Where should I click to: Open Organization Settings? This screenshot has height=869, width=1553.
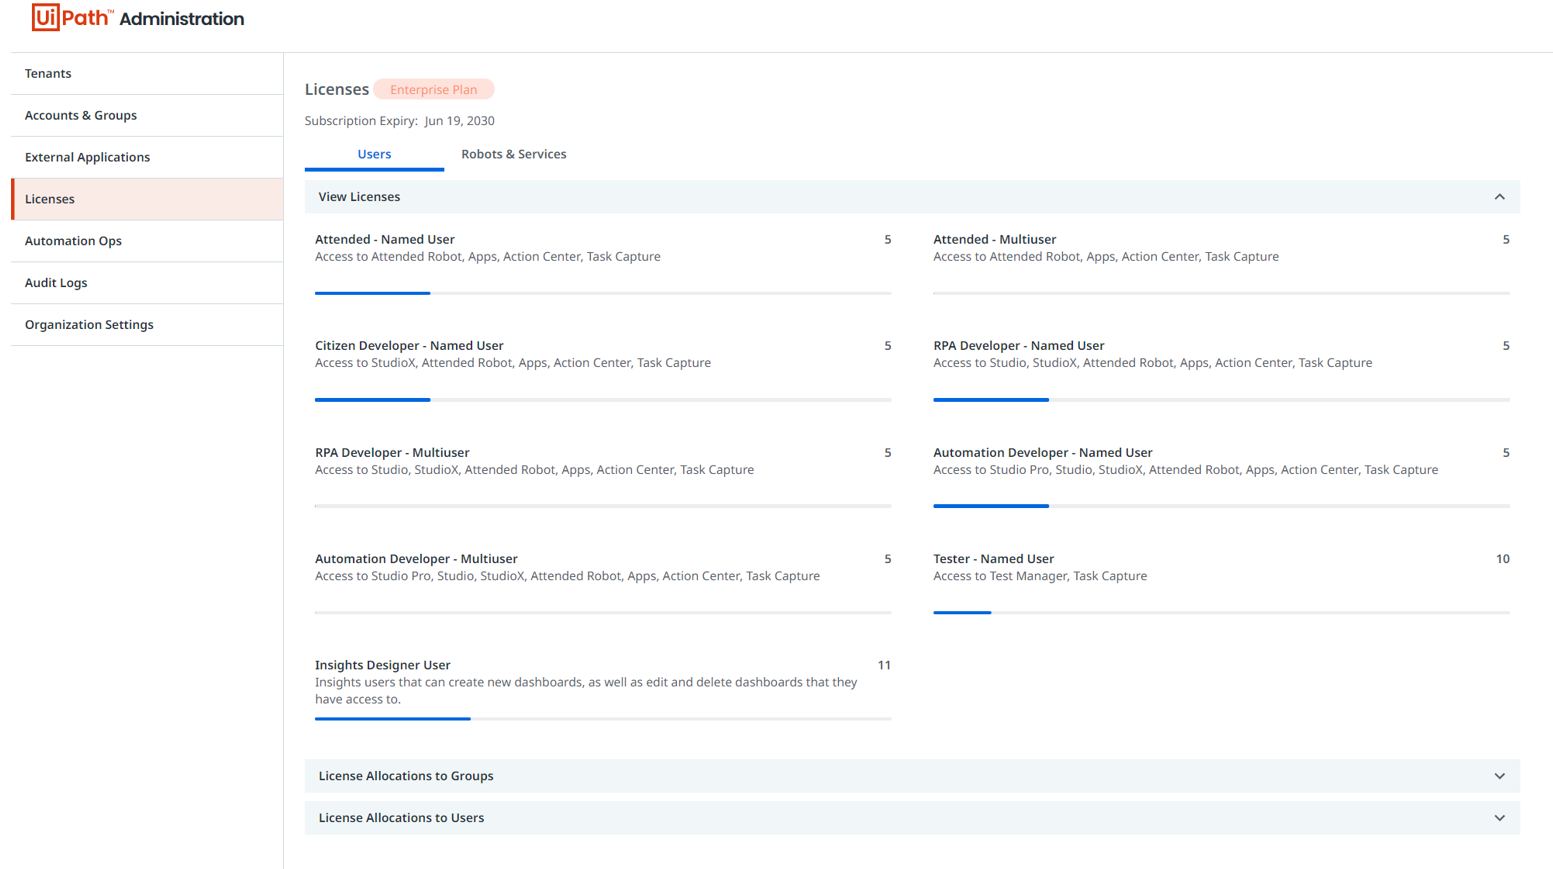[147, 325]
